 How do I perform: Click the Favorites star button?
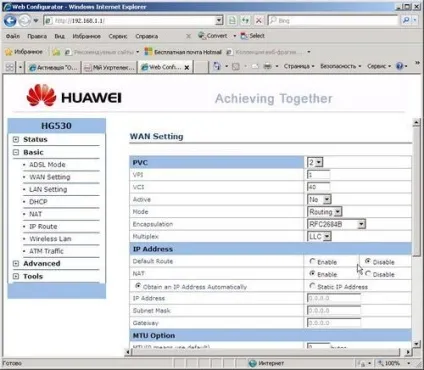pyautogui.click(x=24, y=52)
